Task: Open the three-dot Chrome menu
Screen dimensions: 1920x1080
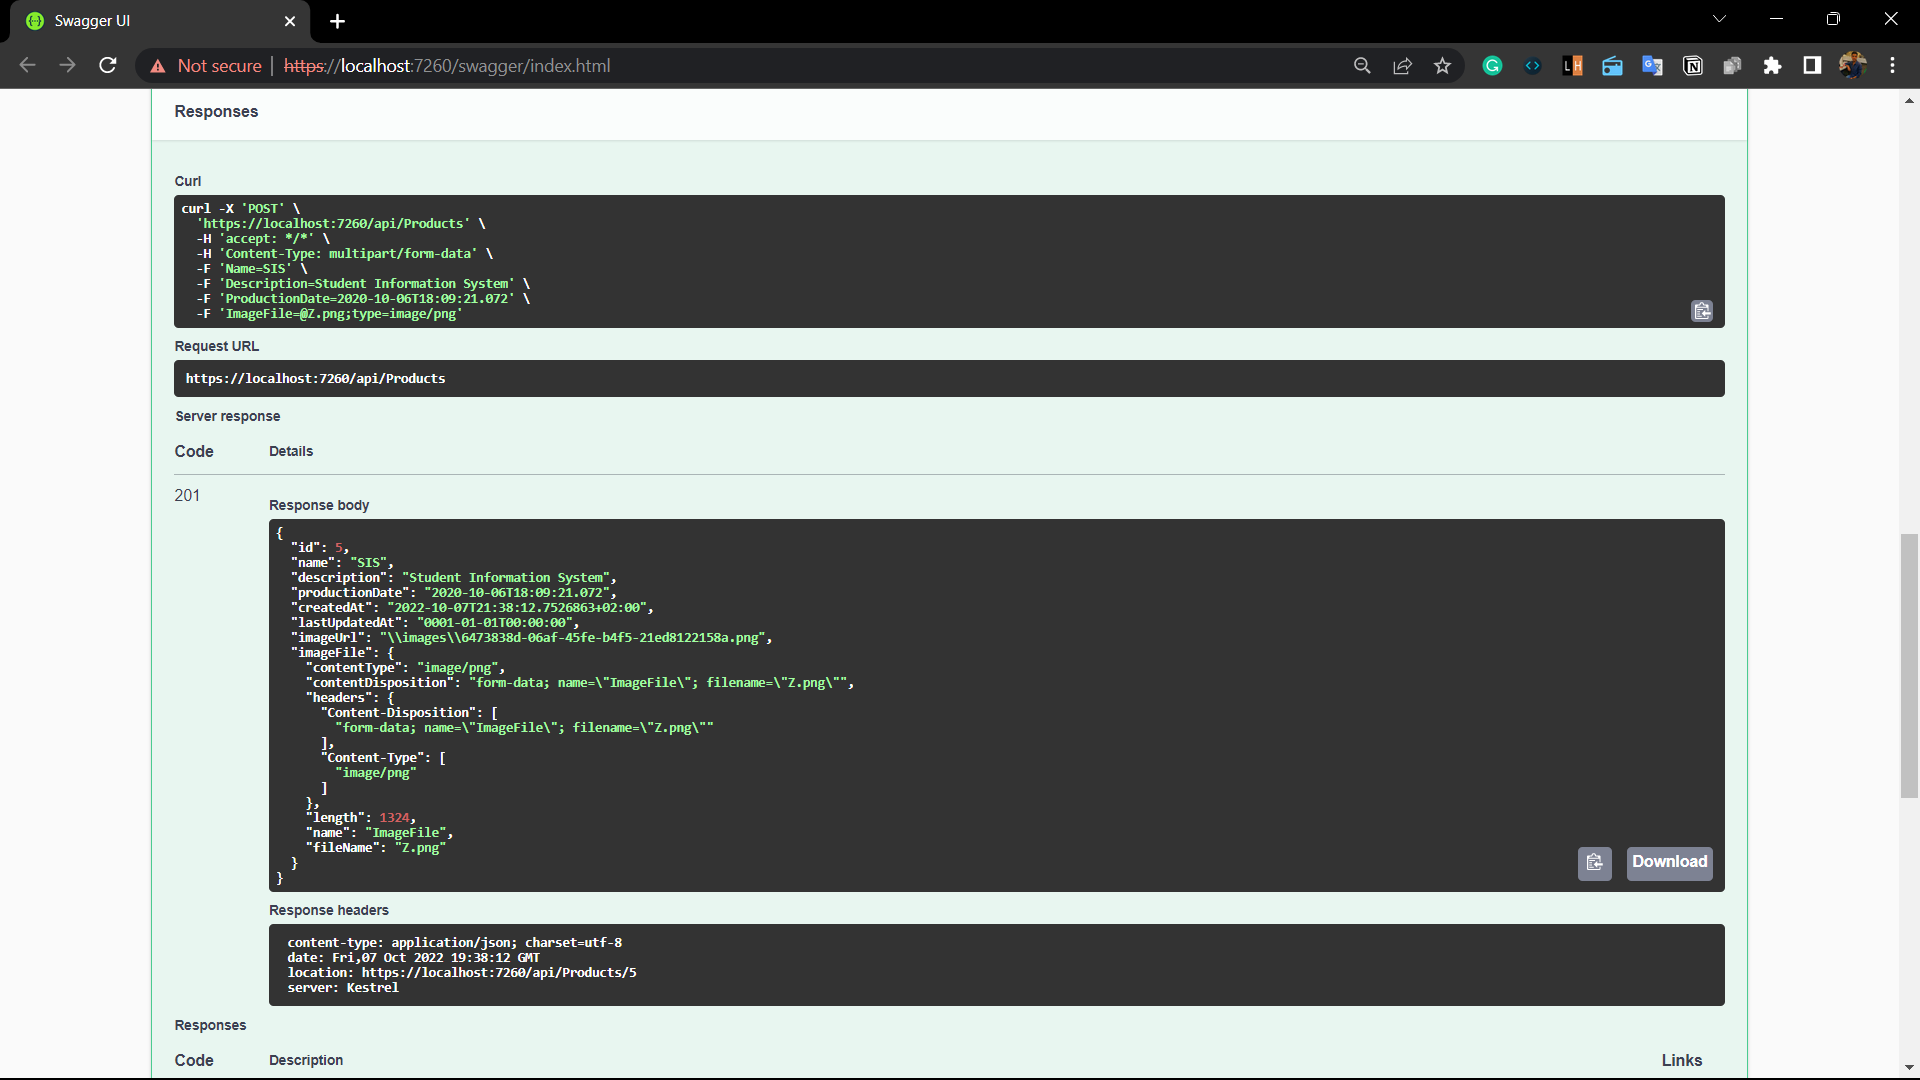Action: point(1892,65)
